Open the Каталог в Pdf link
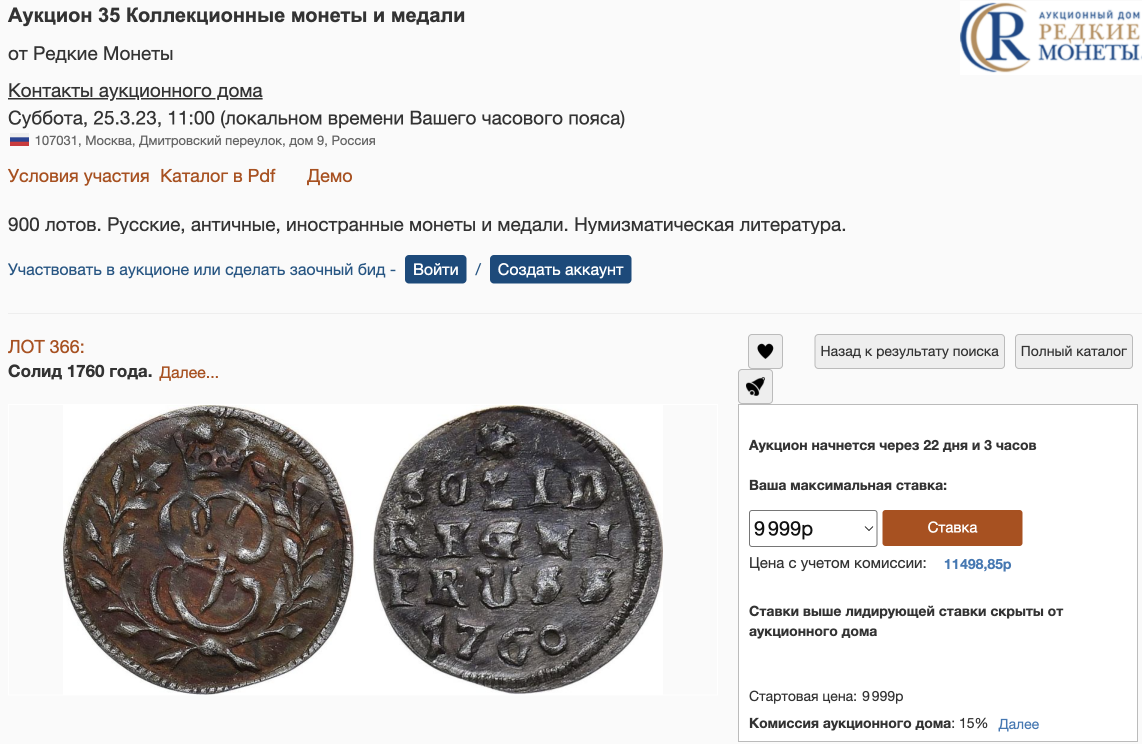This screenshot has width=1142, height=744. (218, 176)
